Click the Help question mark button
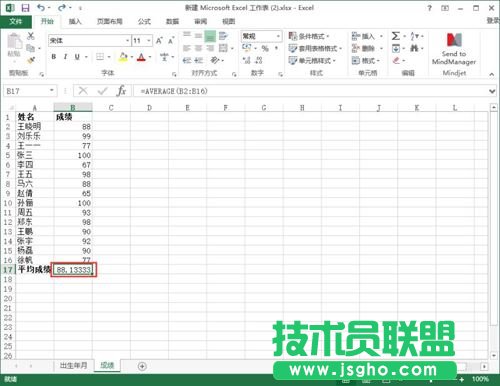Screen dimensions: 500x386 pyautogui.click(x=429, y=8)
